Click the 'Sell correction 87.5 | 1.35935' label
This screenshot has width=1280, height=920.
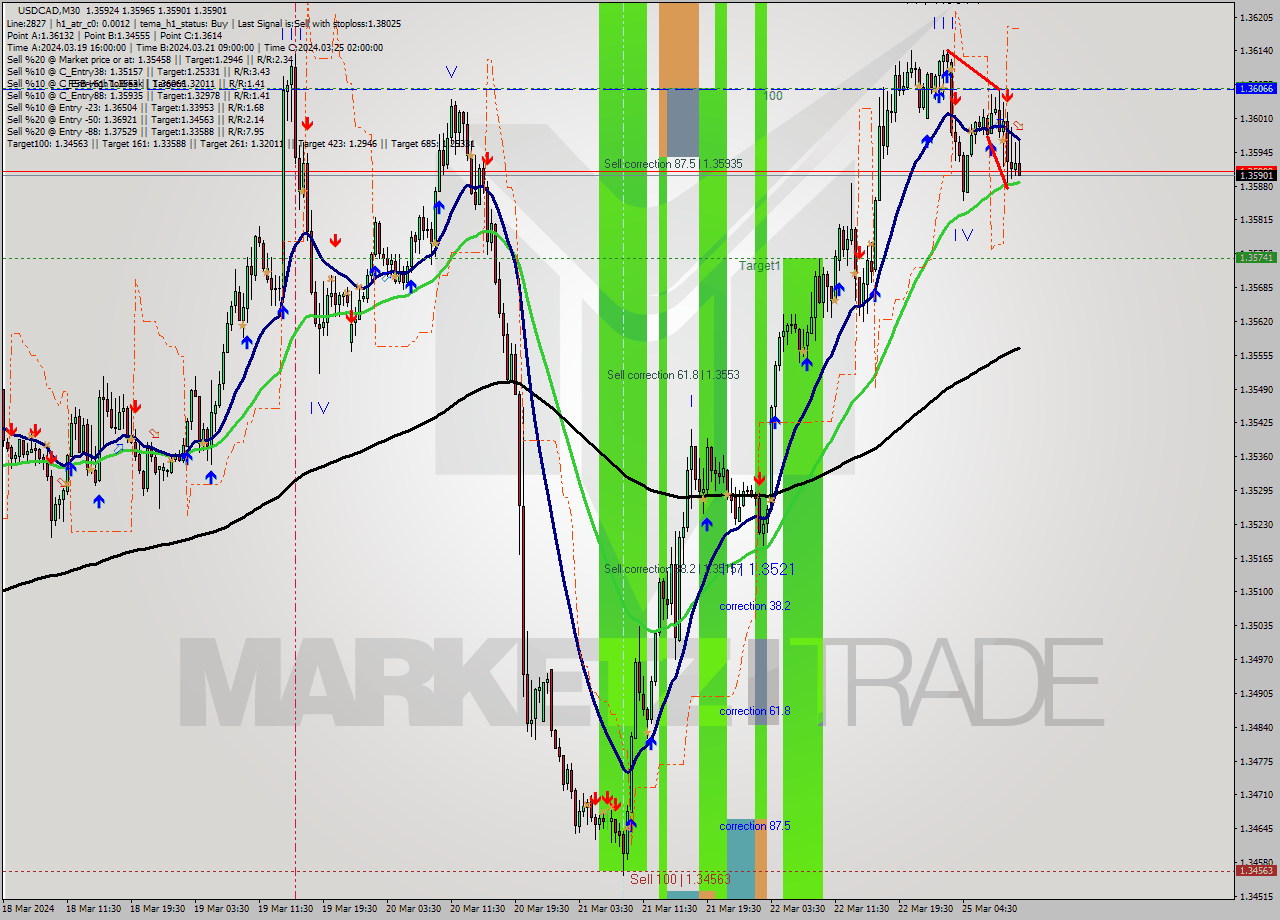(673, 163)
